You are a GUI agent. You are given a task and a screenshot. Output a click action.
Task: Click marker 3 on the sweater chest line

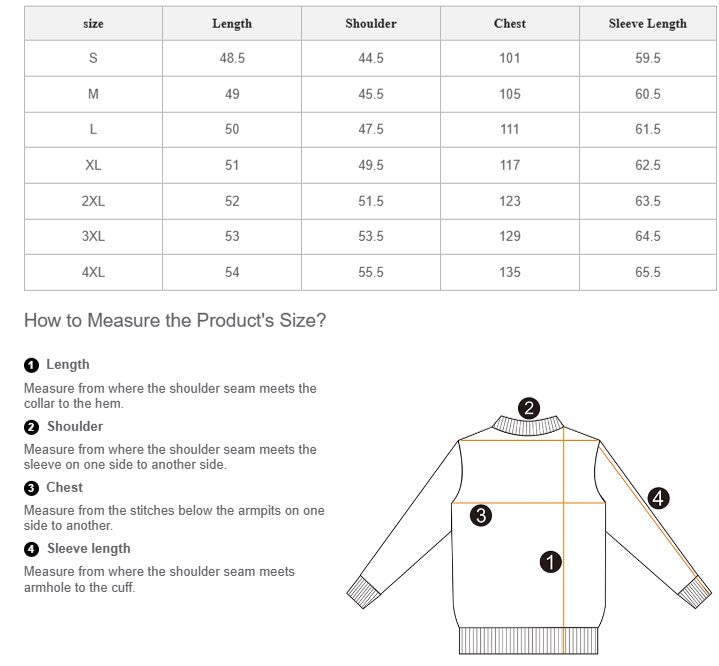click(x=481, y=516)
